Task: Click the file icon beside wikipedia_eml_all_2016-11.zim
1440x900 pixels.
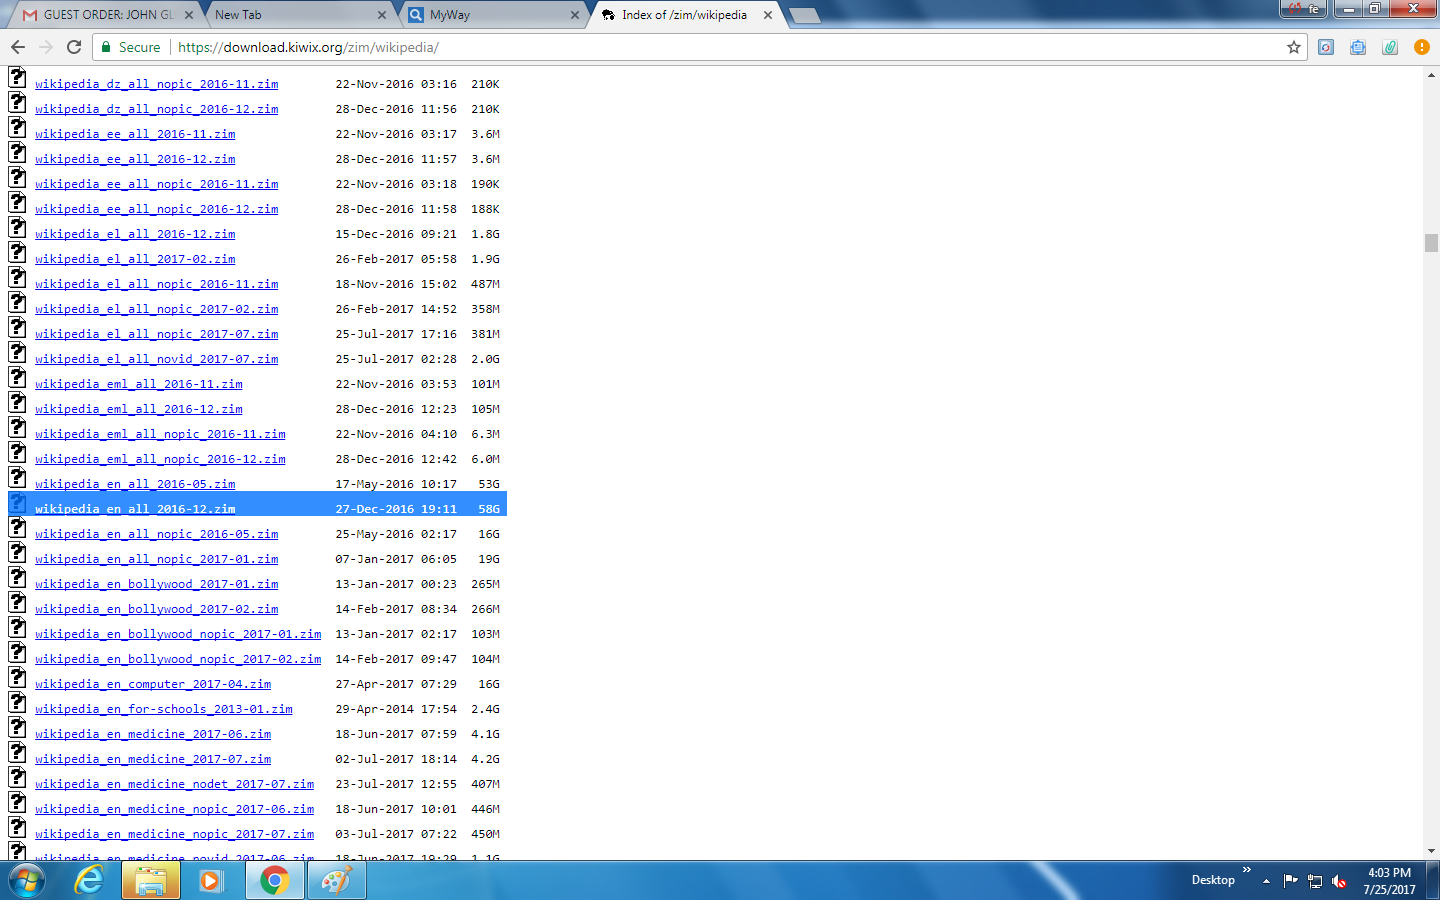Action: click(17, 378)
